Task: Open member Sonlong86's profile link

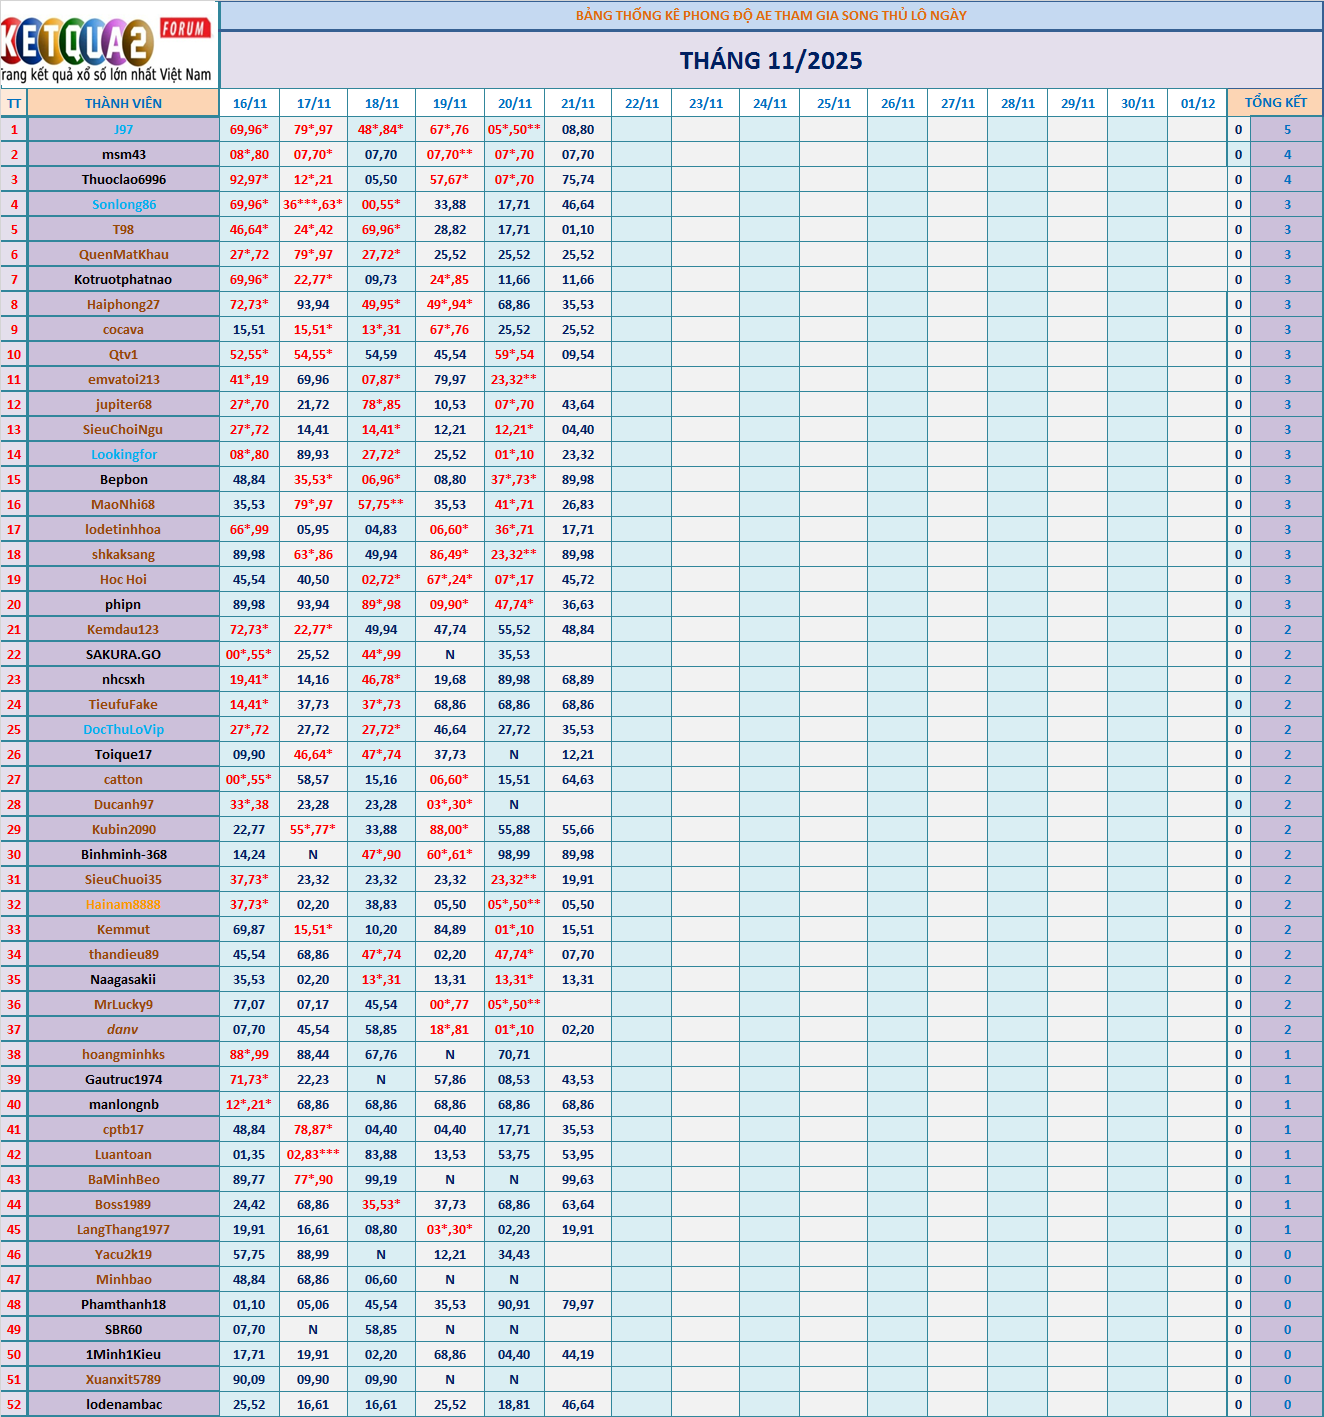Action: point(124,204)
